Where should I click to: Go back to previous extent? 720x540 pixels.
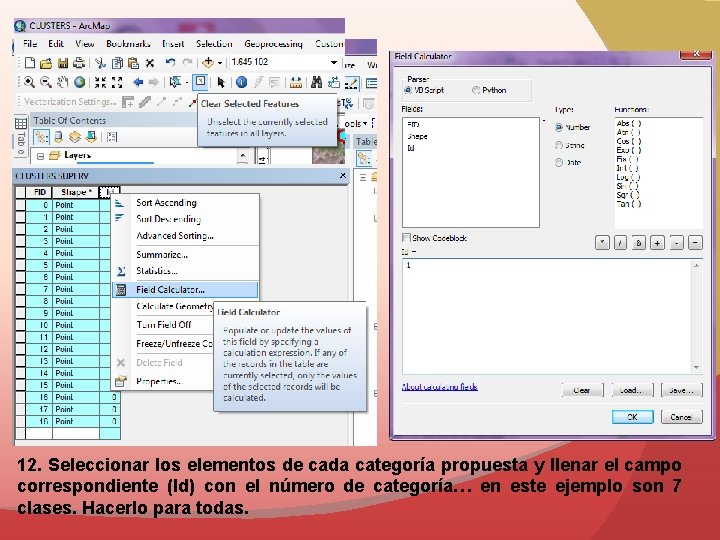[x=138, y=82]
